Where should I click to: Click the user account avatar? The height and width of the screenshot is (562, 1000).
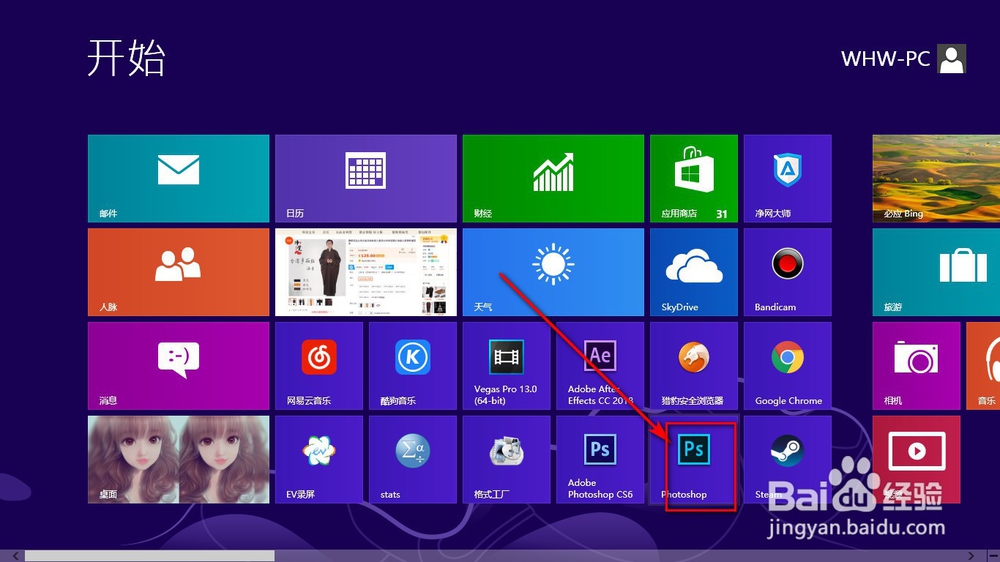click(x=952, y=59)
